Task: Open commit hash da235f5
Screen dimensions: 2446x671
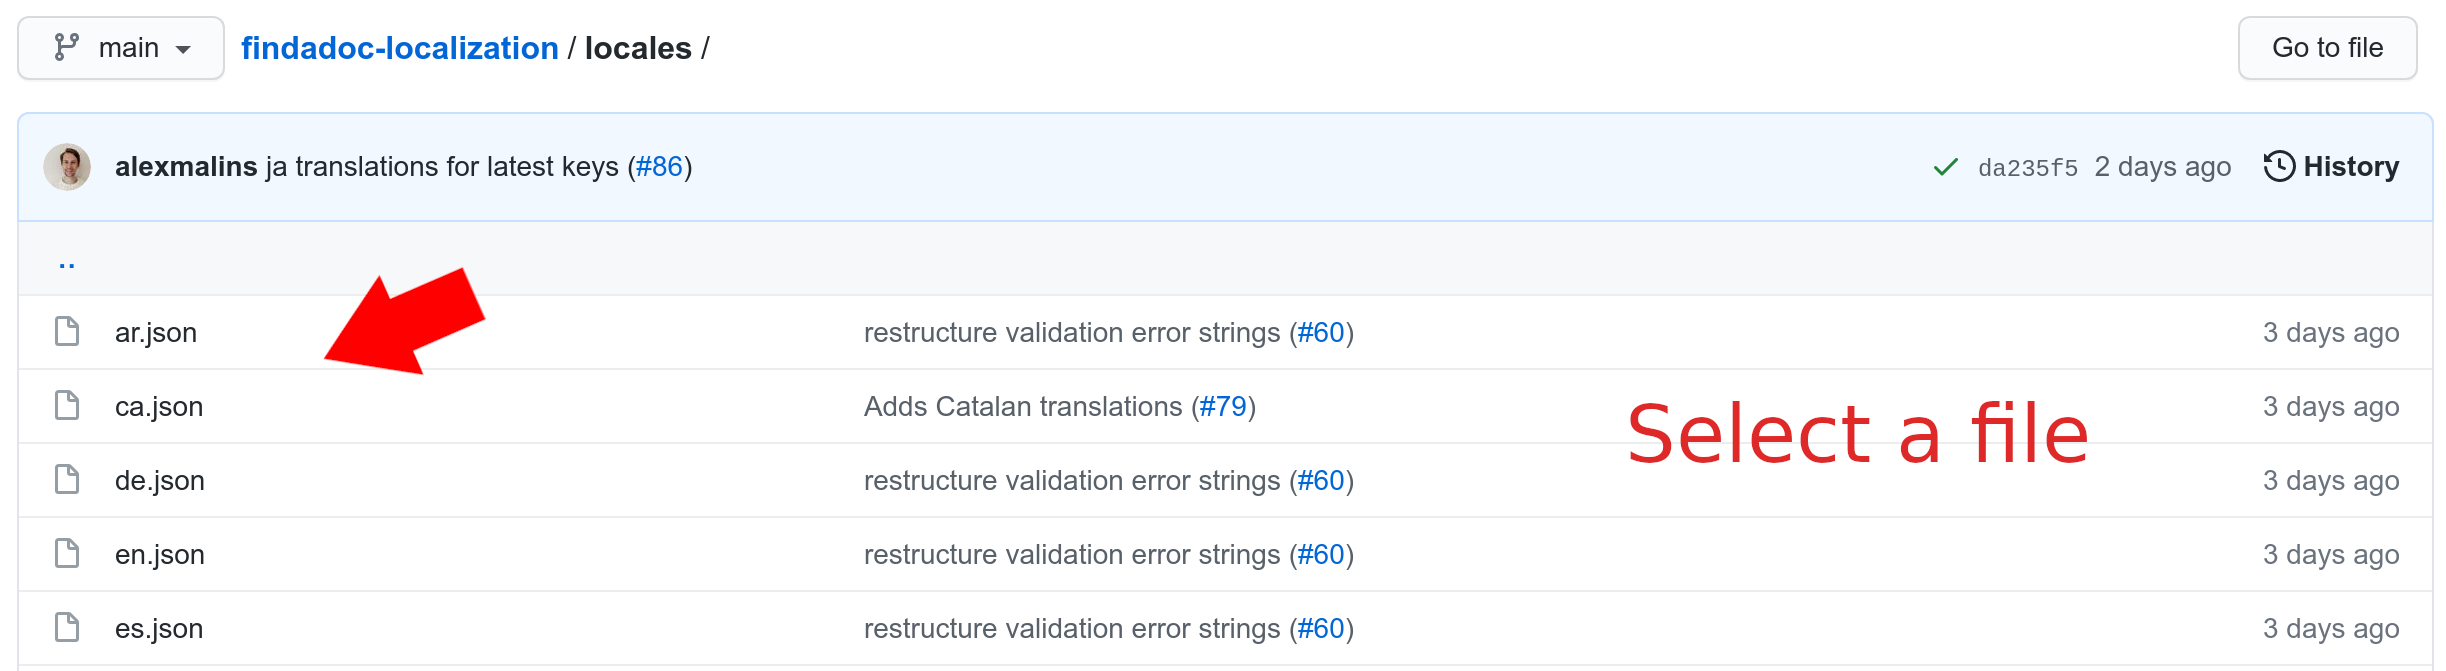Action: coord(2027,168)
